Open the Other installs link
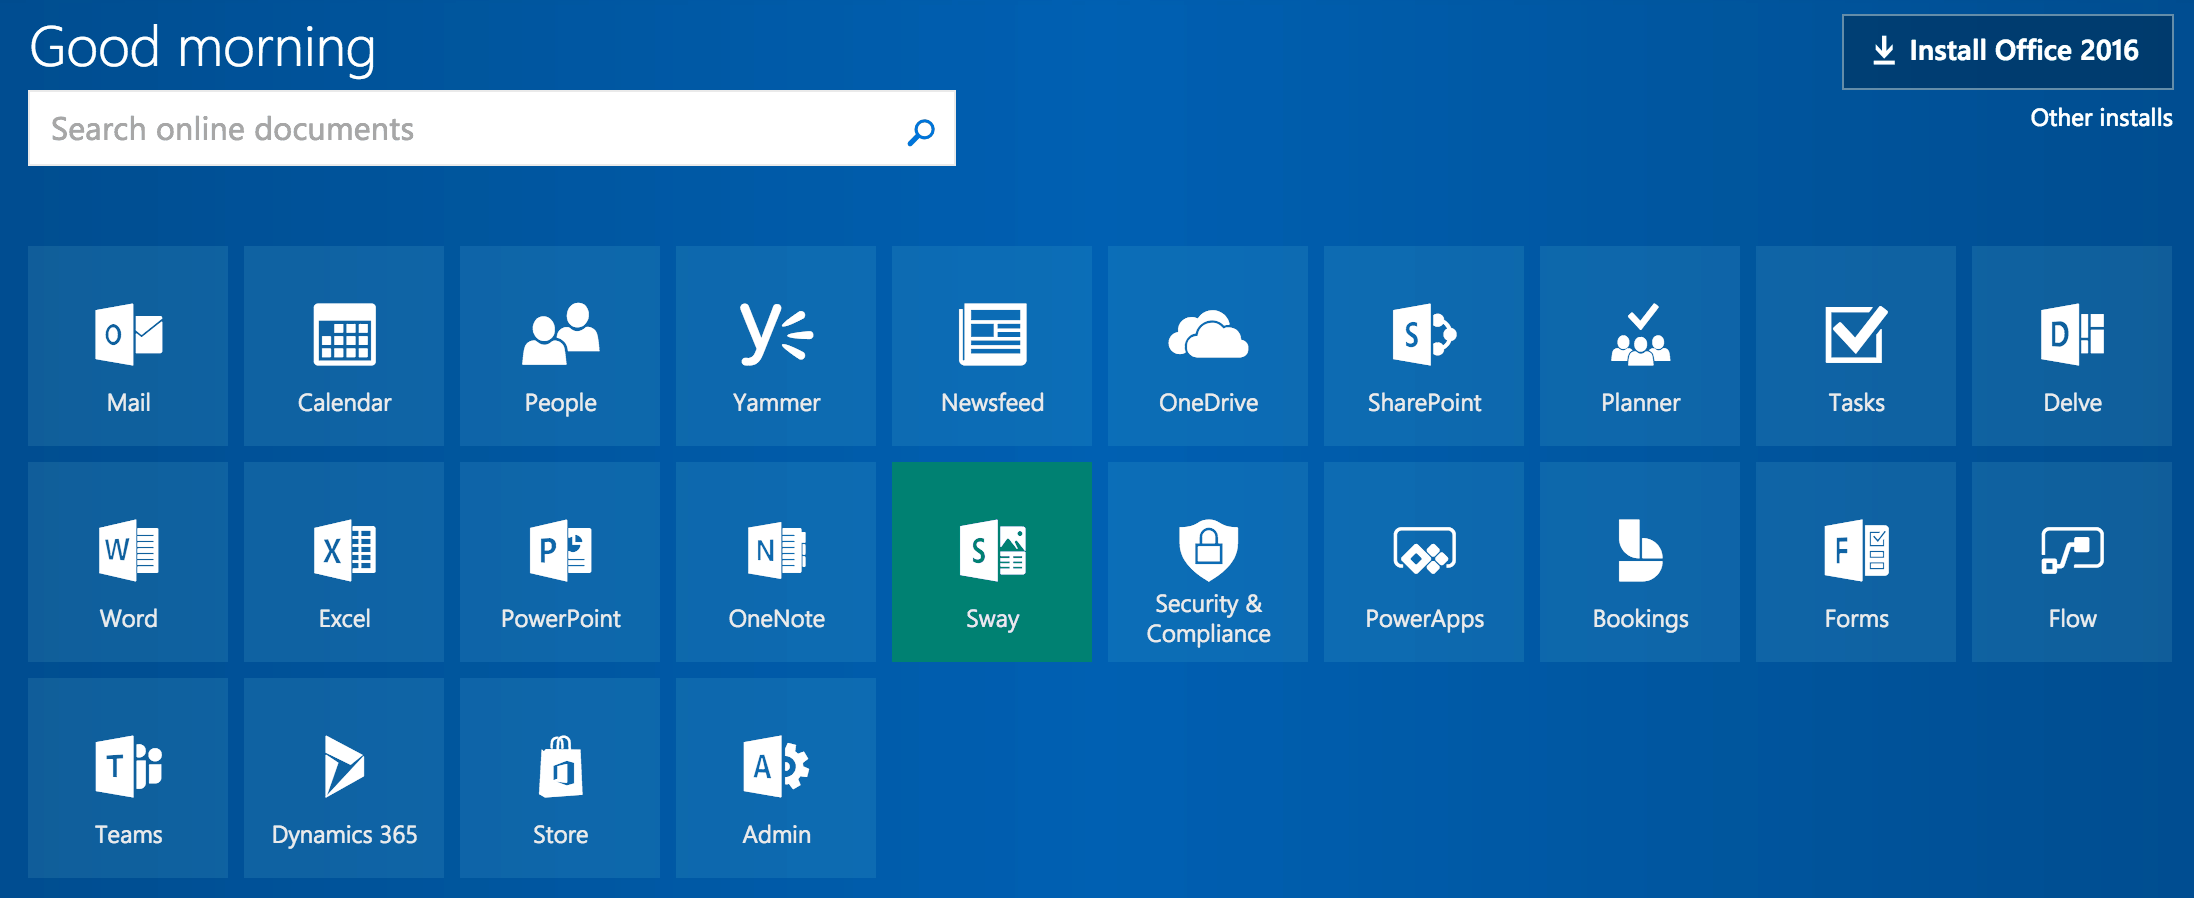Viewport: 2194px width, 898px height. pos(2101,118)
